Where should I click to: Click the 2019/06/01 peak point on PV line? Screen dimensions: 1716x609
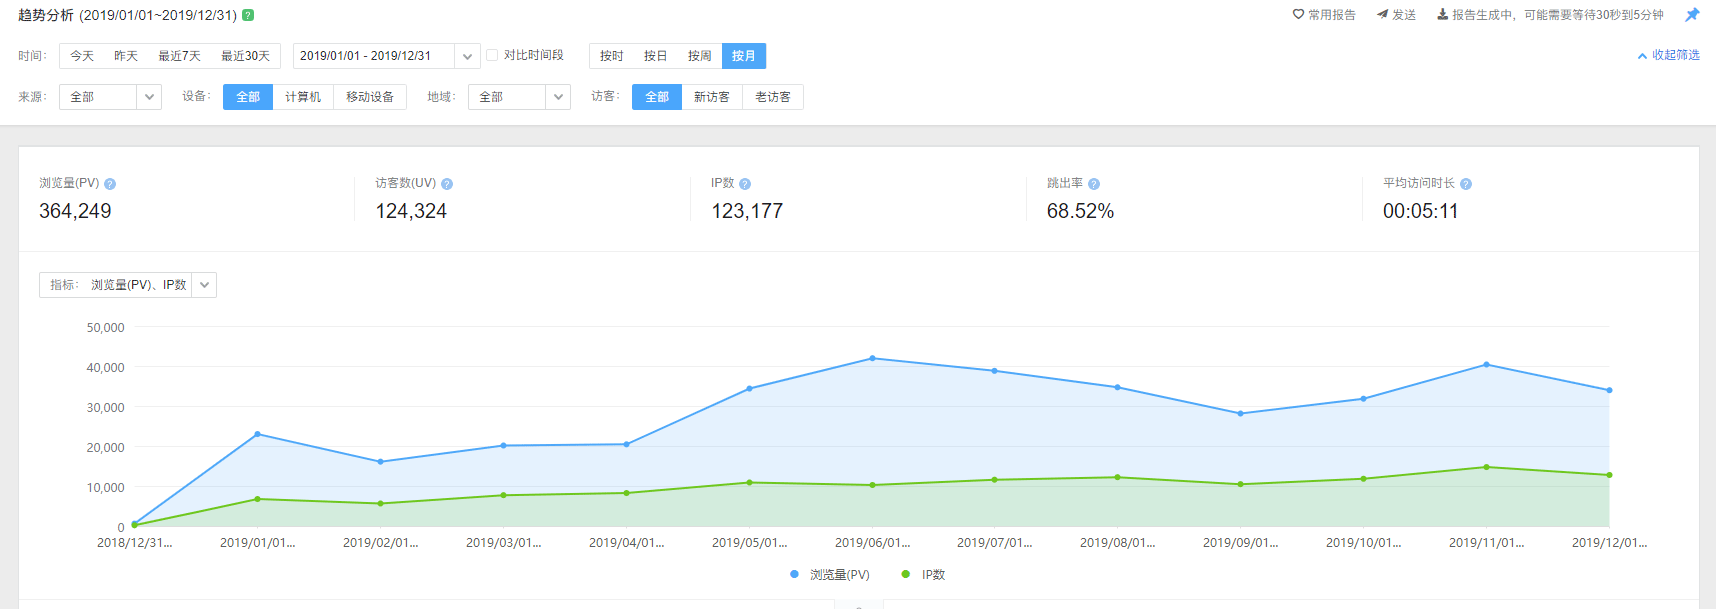click(x=872, y=358)
